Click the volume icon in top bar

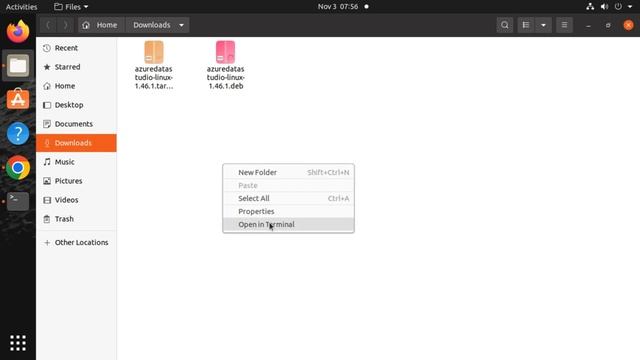(x=604, y=7)
